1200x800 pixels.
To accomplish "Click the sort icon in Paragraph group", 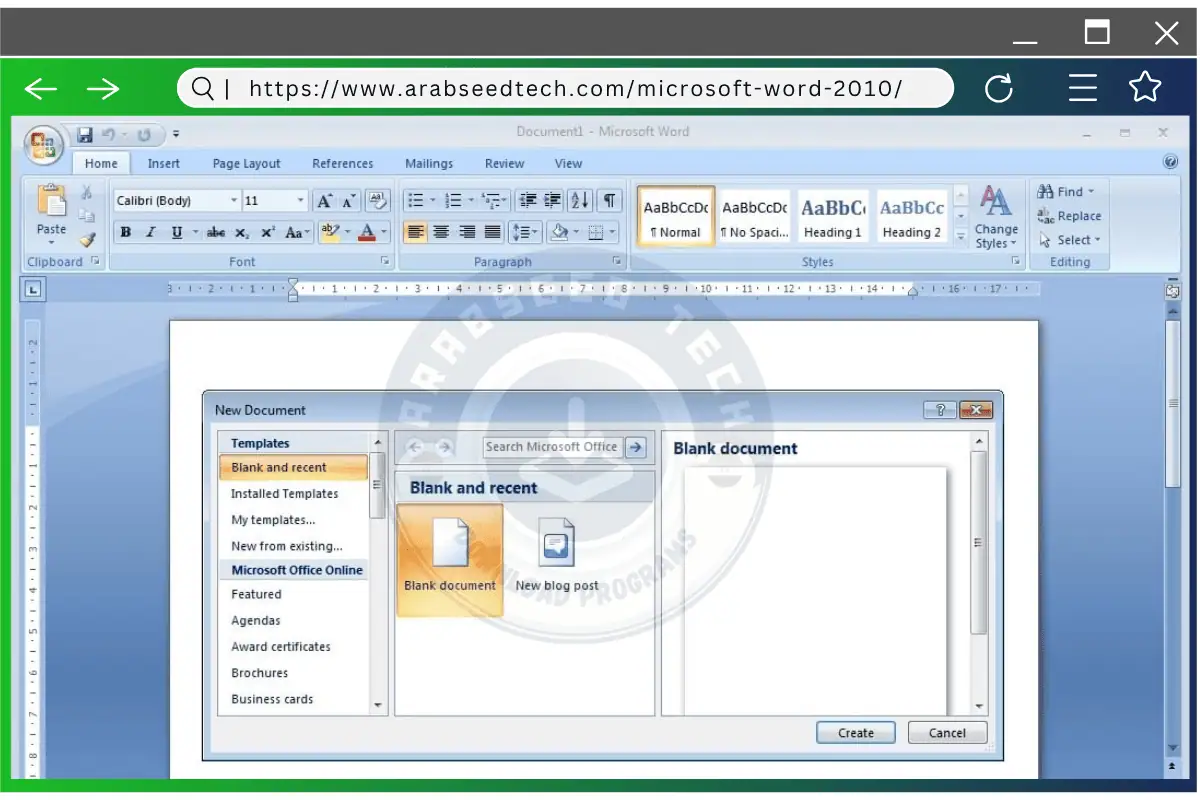I will pyautogui.click(x=580, y=200).
